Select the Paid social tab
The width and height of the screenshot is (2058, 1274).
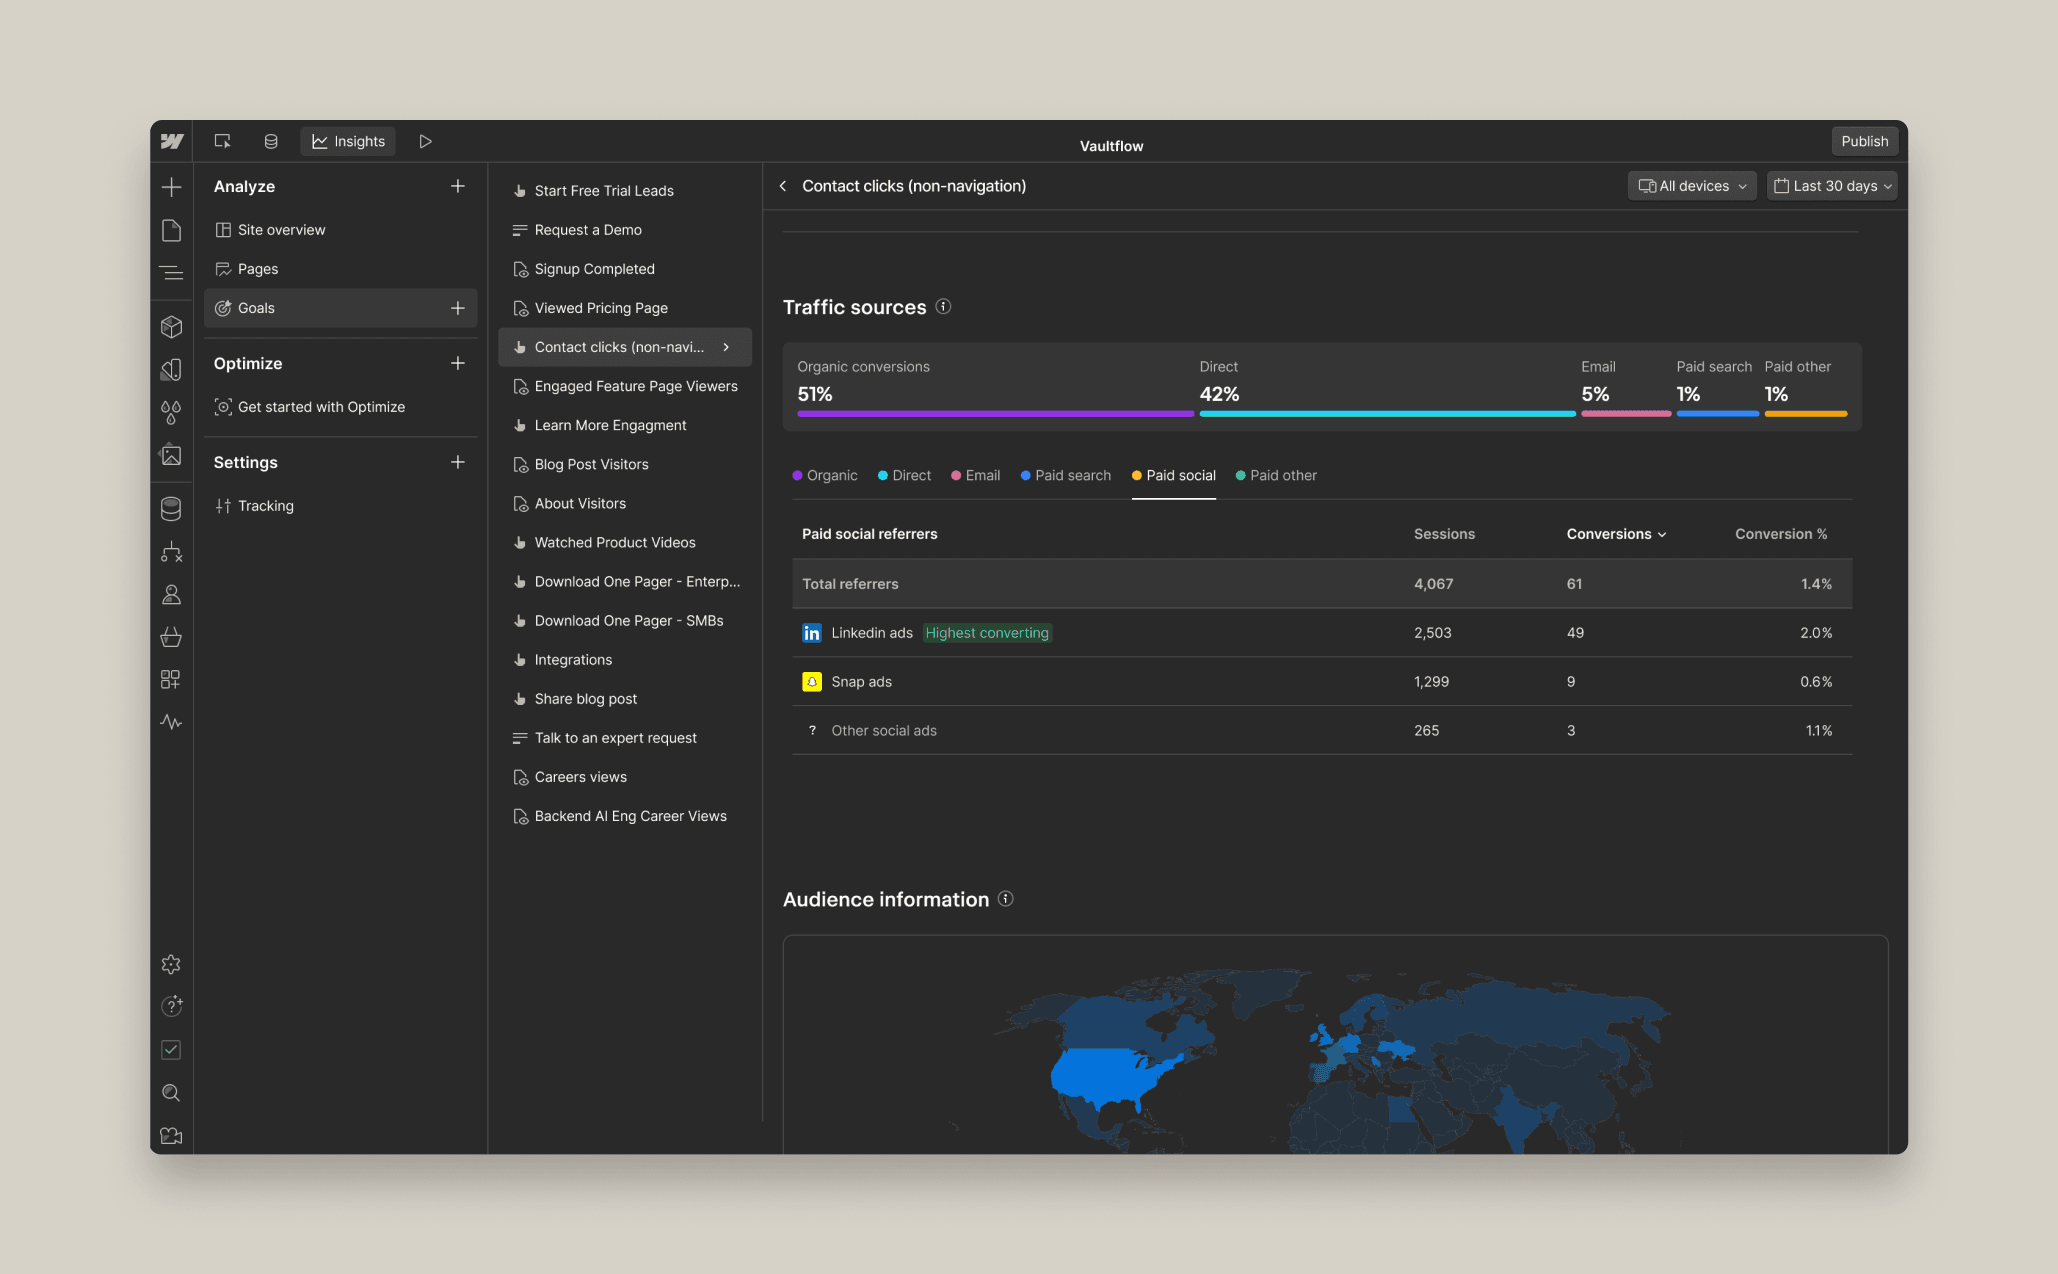point(1174,475)
